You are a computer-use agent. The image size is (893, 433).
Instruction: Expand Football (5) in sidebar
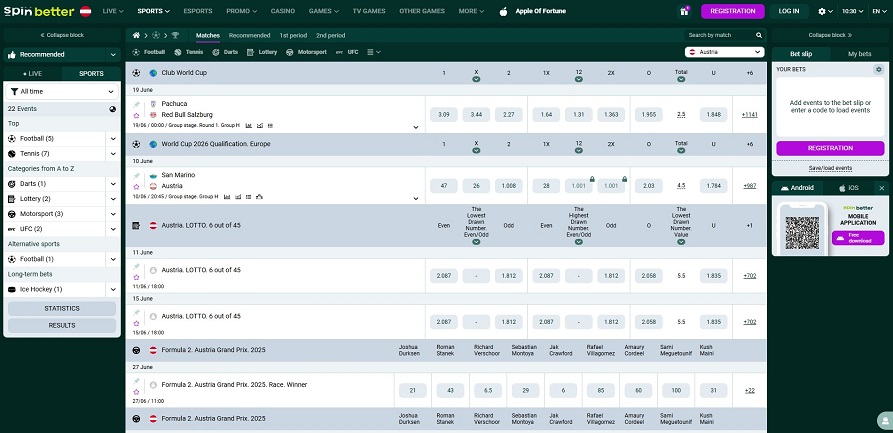(x=113, y=138)
